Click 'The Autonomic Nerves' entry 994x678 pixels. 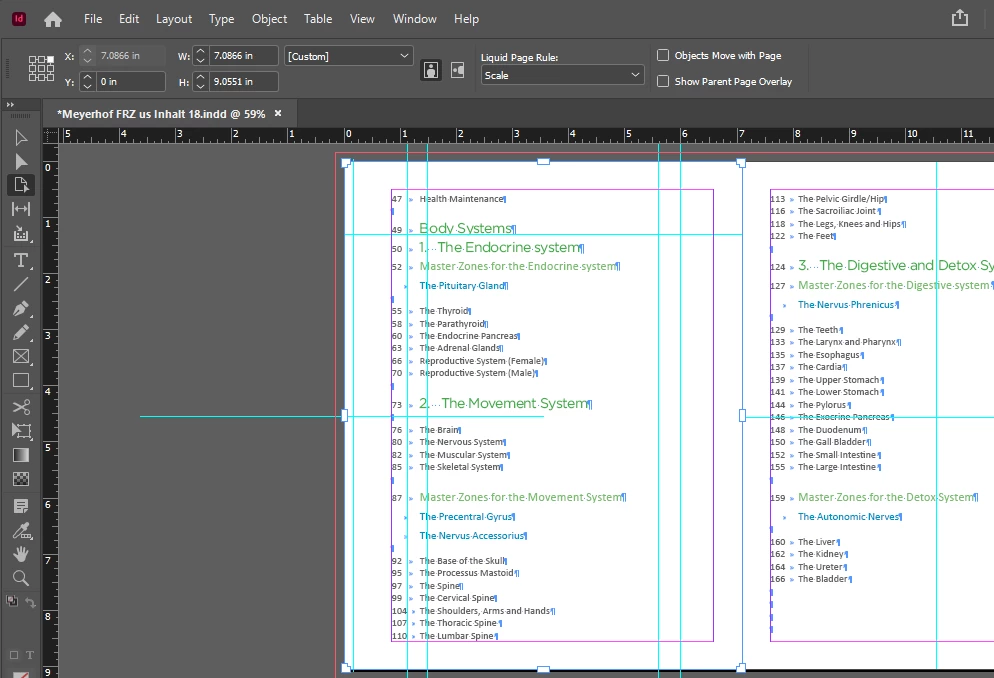[848, 516]
